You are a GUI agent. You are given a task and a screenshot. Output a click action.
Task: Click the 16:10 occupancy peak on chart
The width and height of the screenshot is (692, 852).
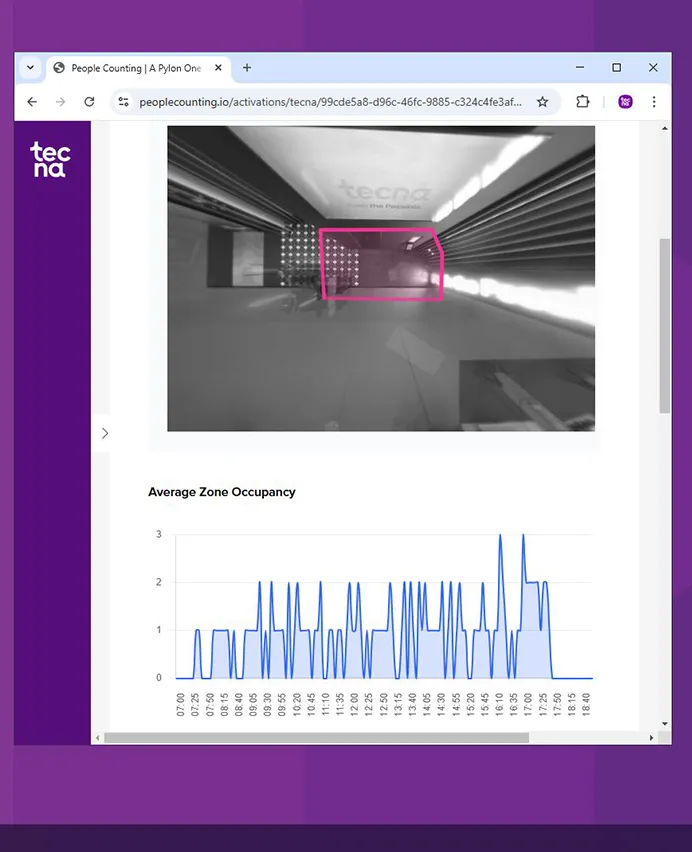click(500, 535)
